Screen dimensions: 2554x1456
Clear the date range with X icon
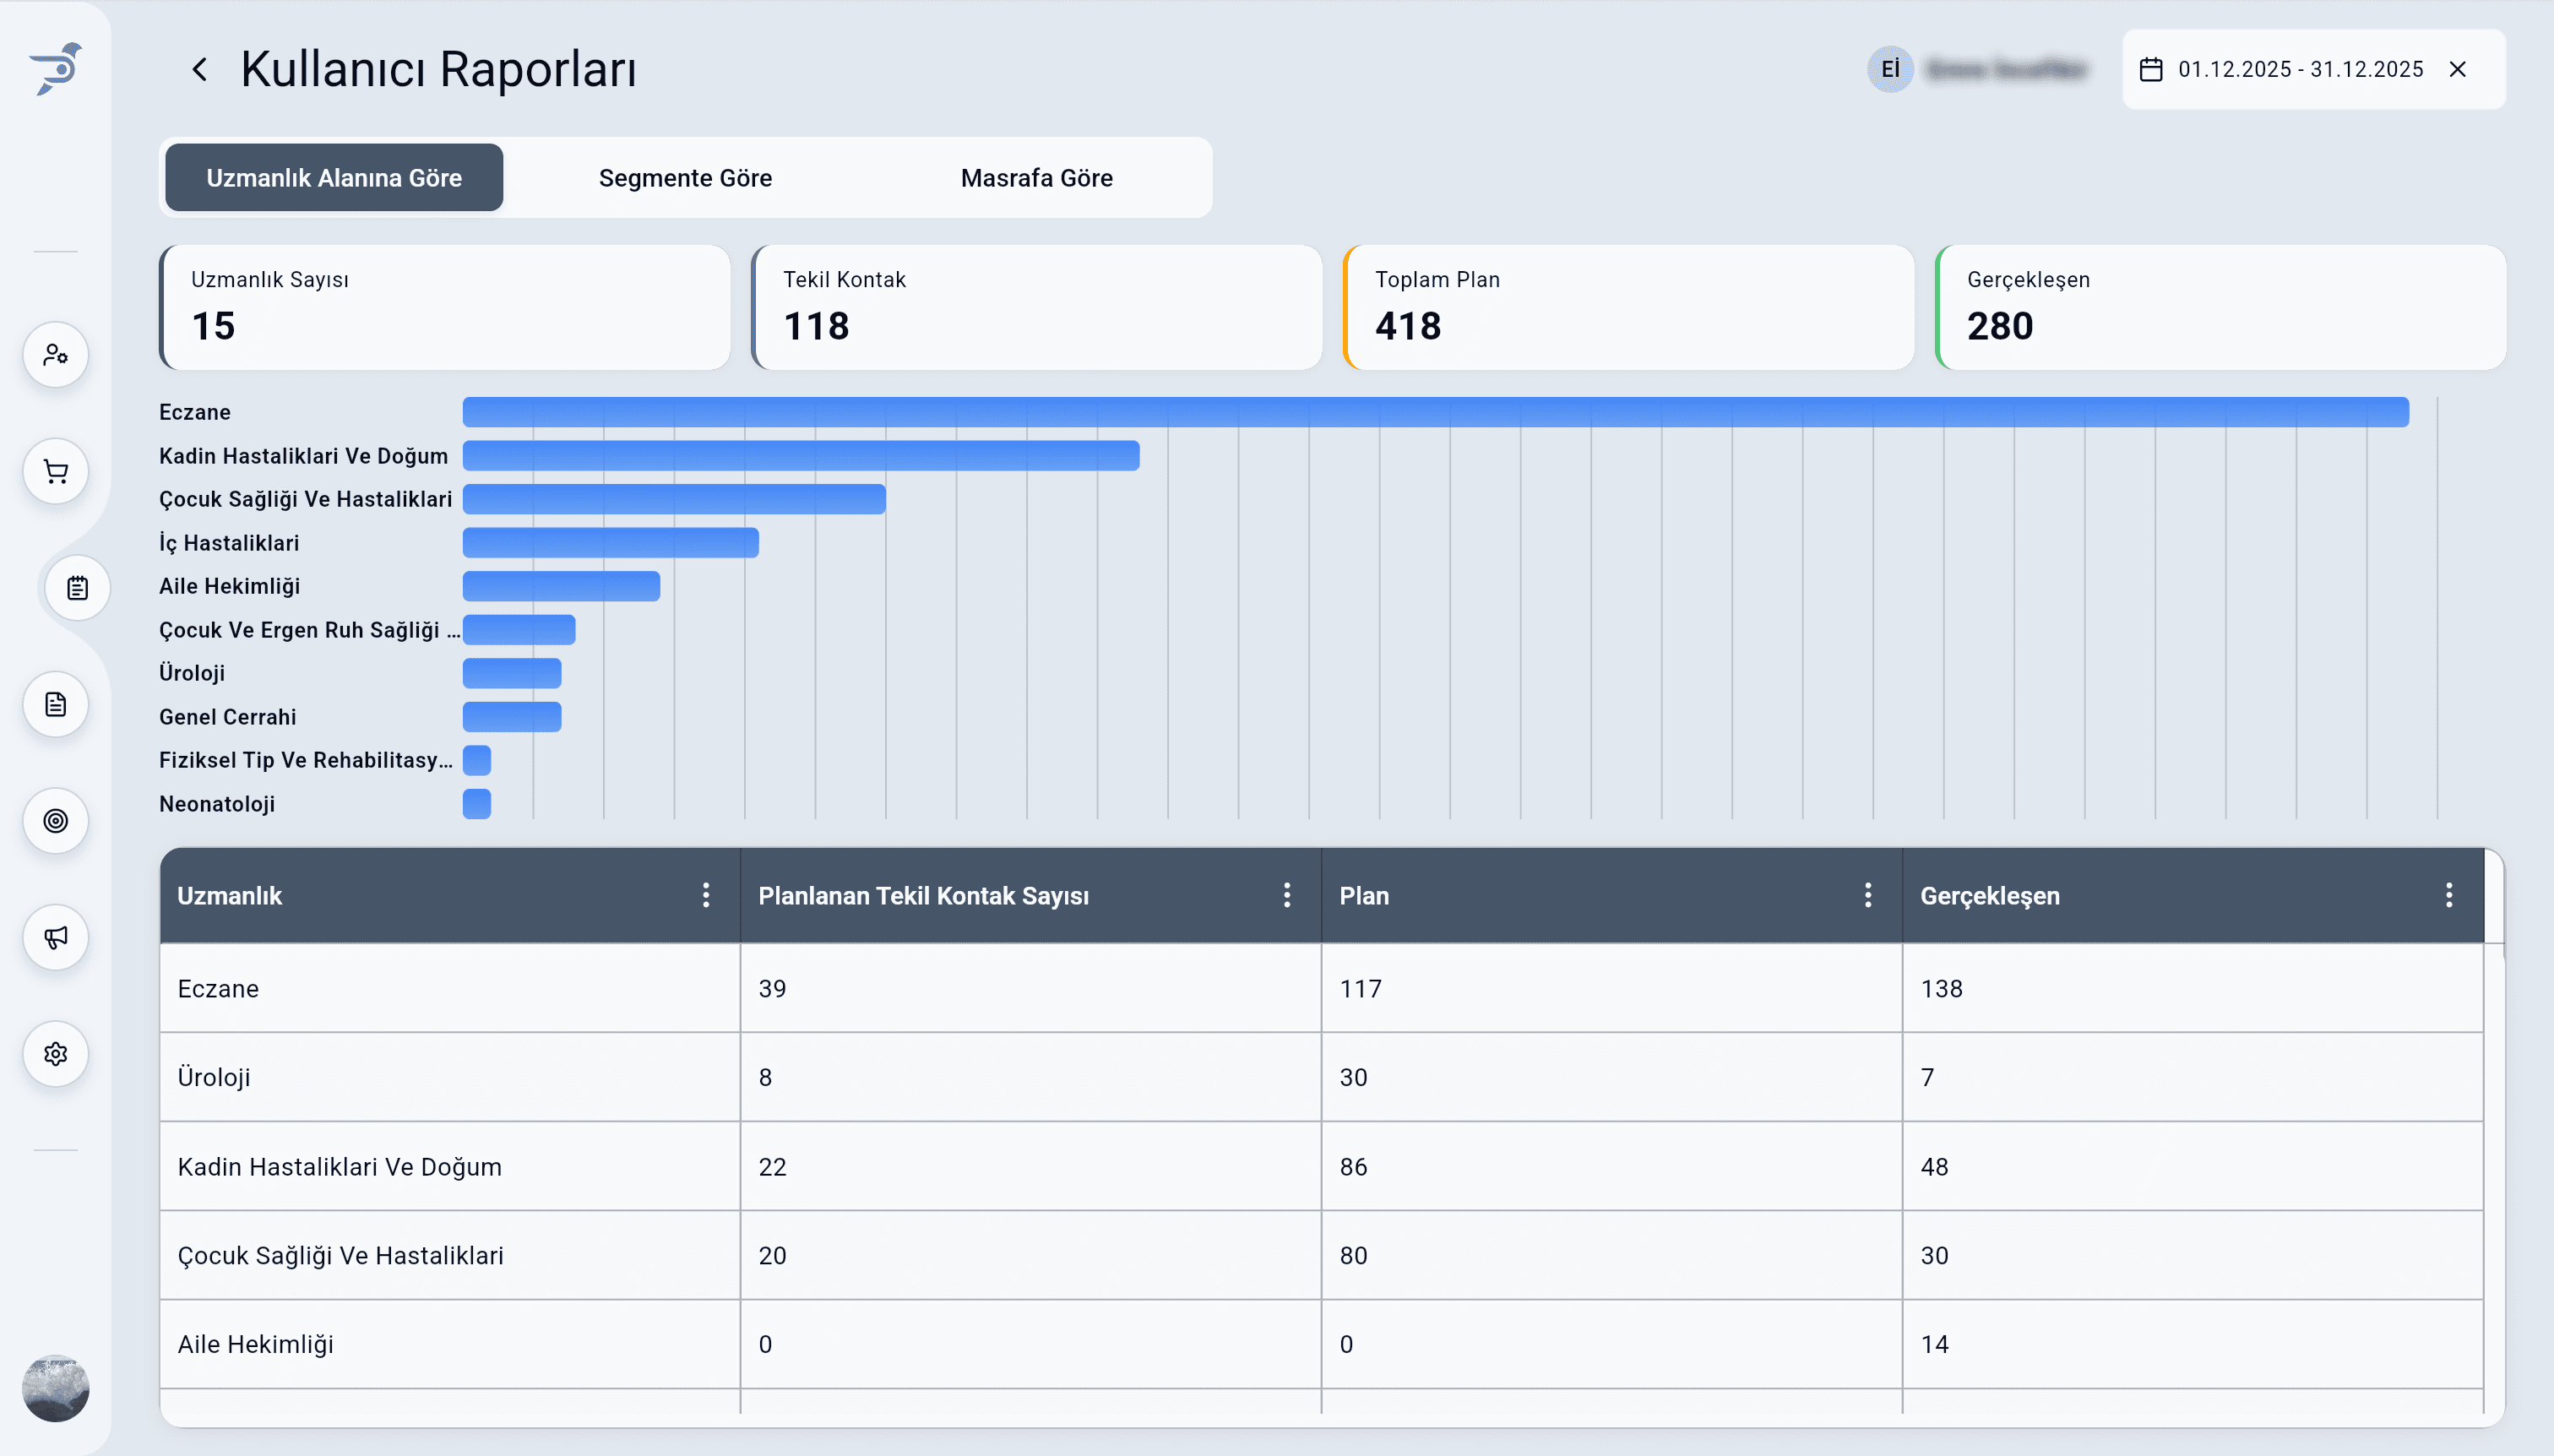click(2457, 69)
